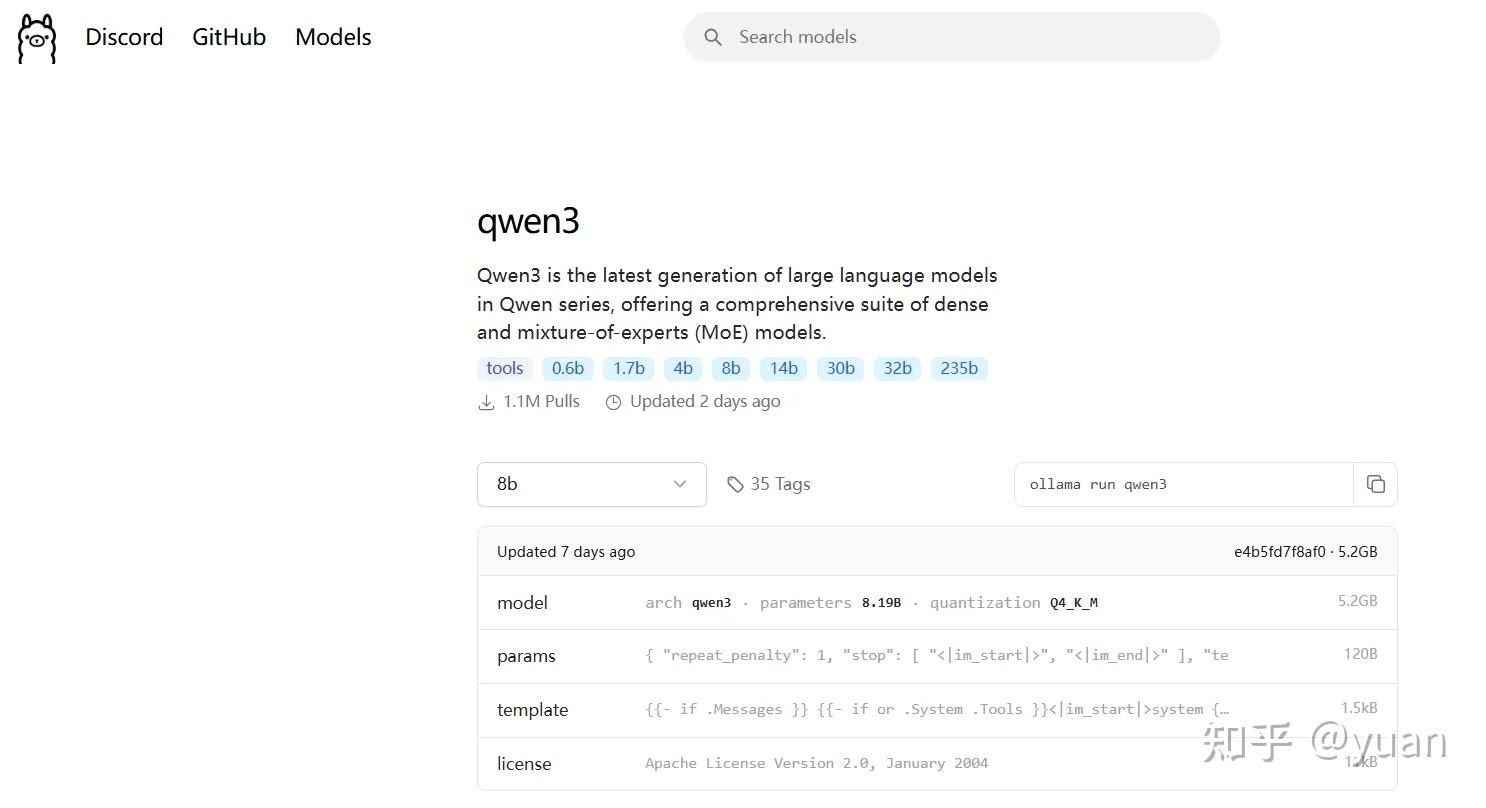
Task: Click the e4b5fd7f8af0 digest hash
Action: (x=1277, y=551)
